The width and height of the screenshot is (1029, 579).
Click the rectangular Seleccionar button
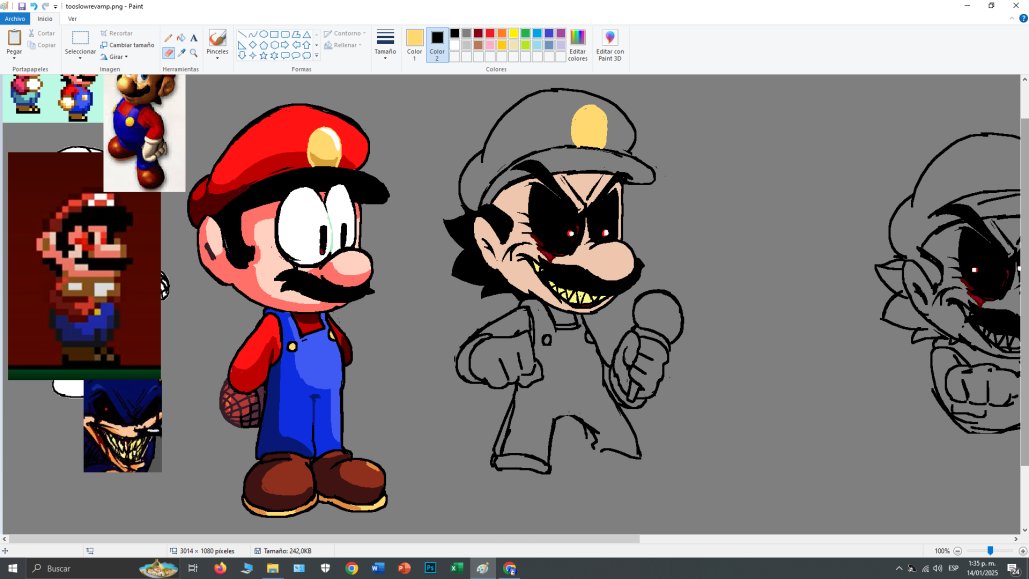80,41
